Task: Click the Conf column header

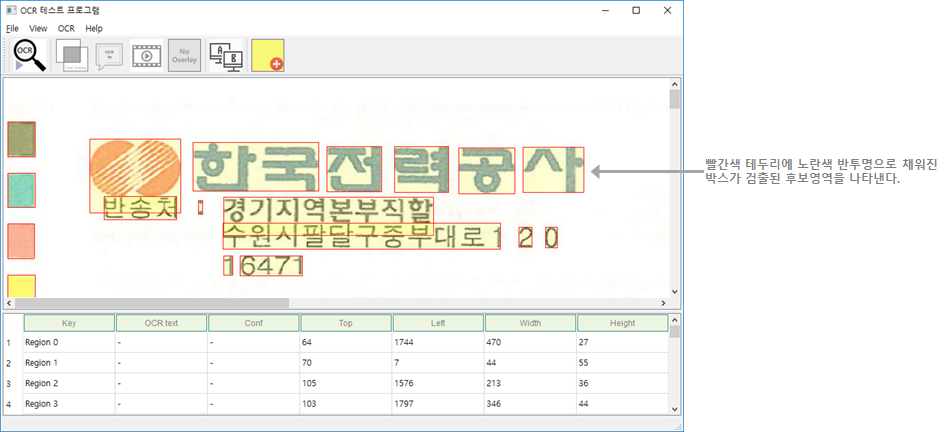Action: (253, 323)
